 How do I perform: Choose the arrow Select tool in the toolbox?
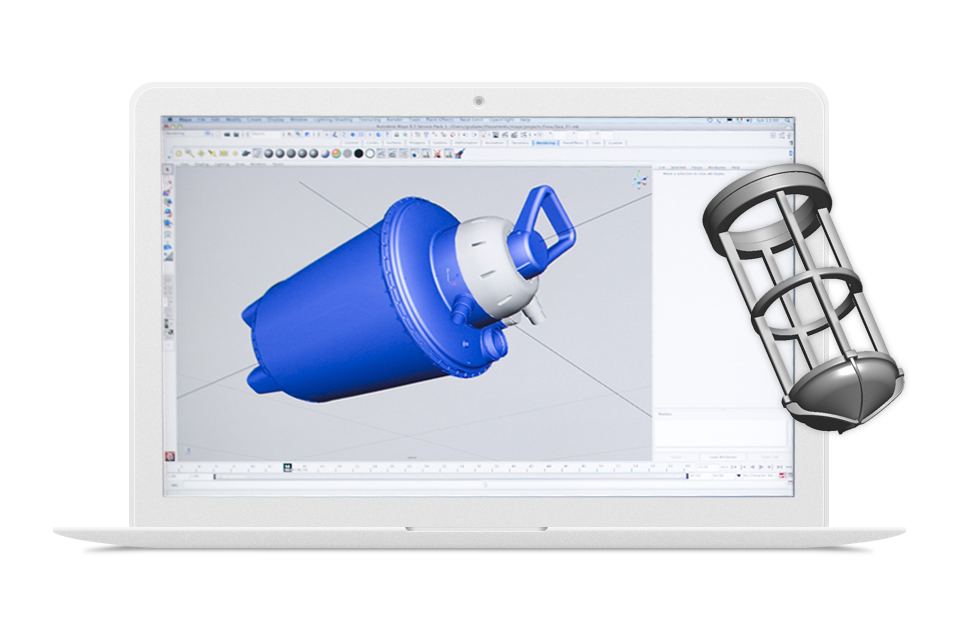pos(168,170)
